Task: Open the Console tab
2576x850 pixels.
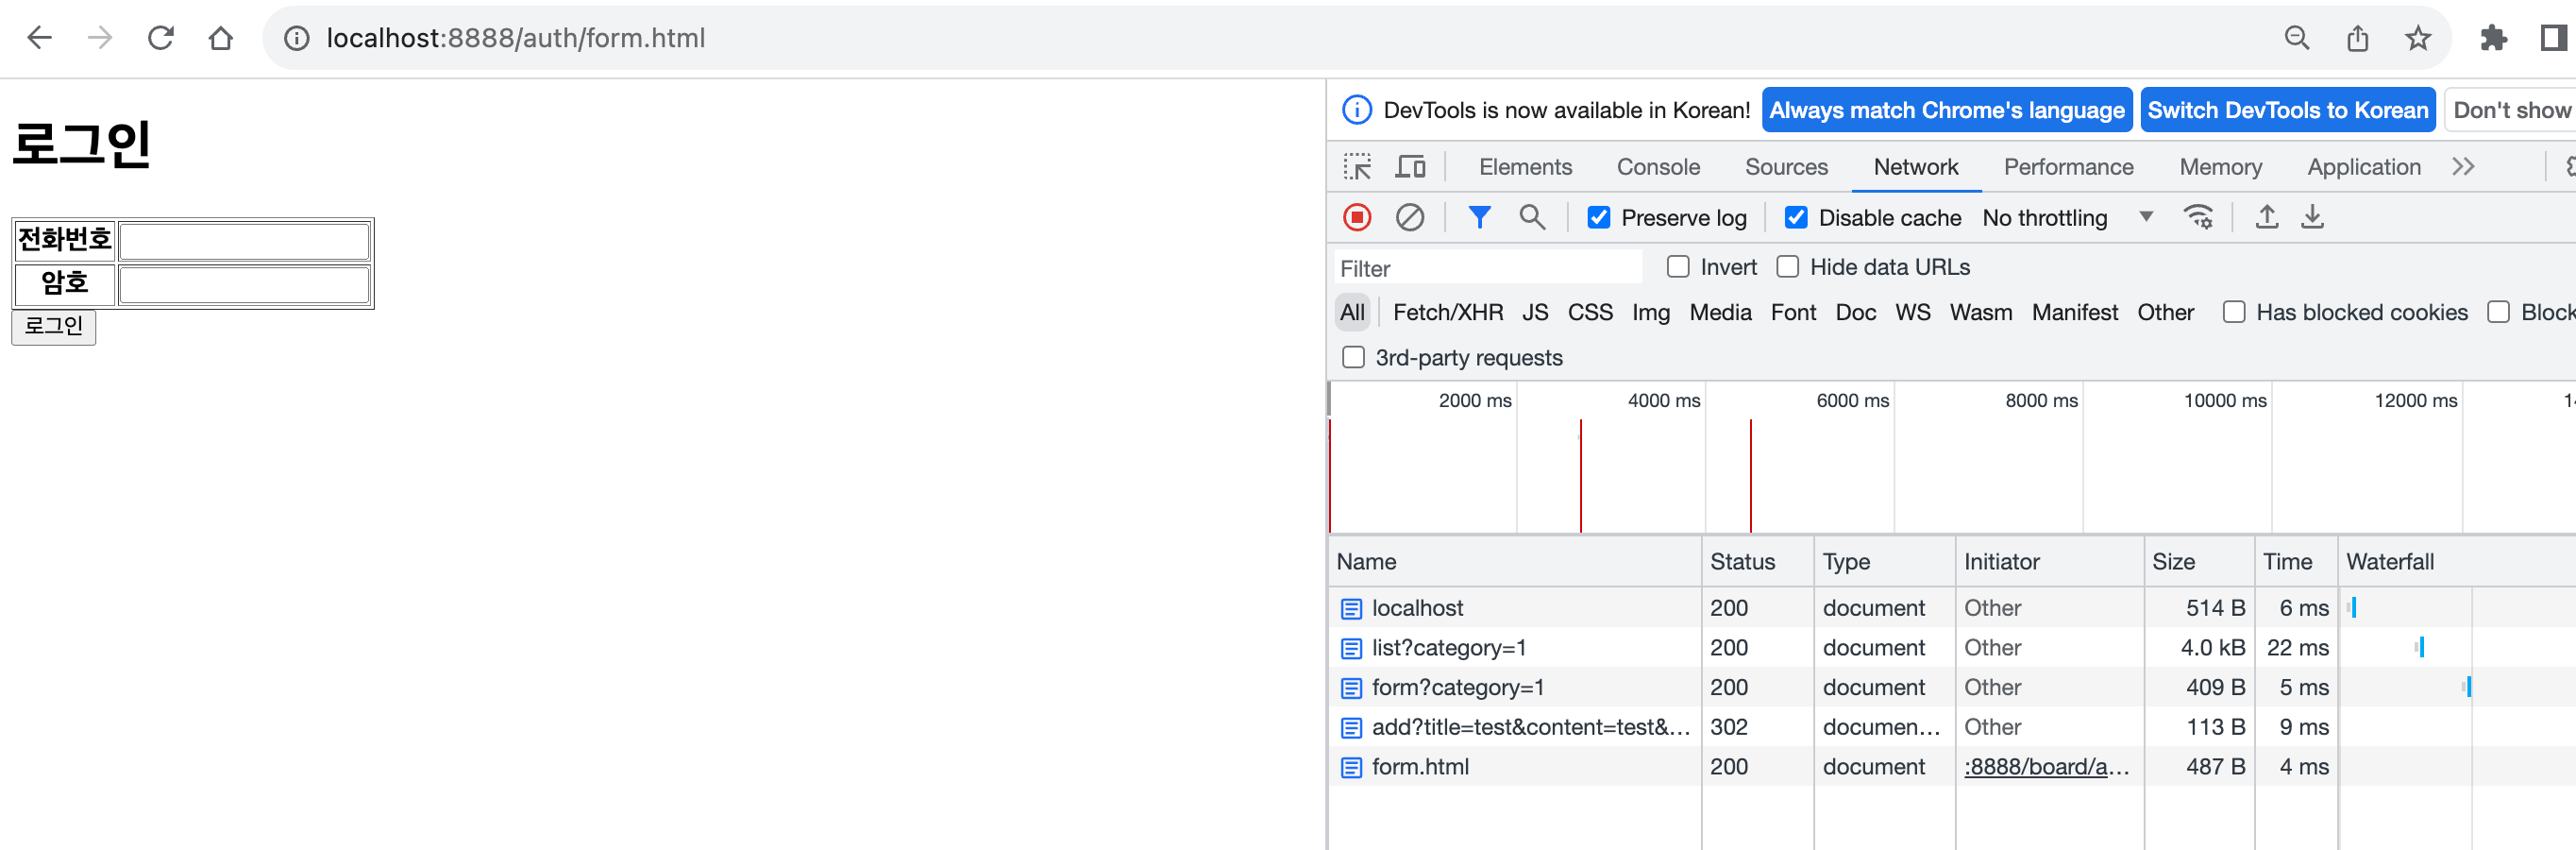Action: coord(1658,167)
